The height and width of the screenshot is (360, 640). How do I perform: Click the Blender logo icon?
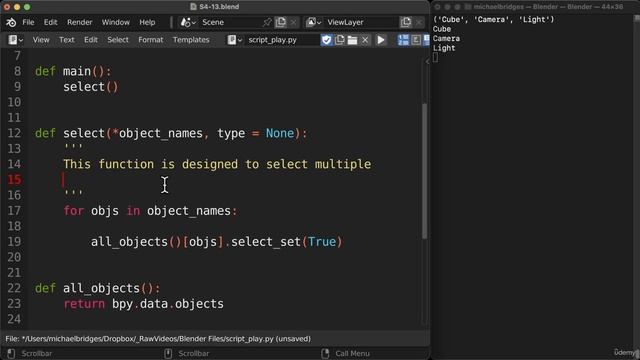pos(11,22)
